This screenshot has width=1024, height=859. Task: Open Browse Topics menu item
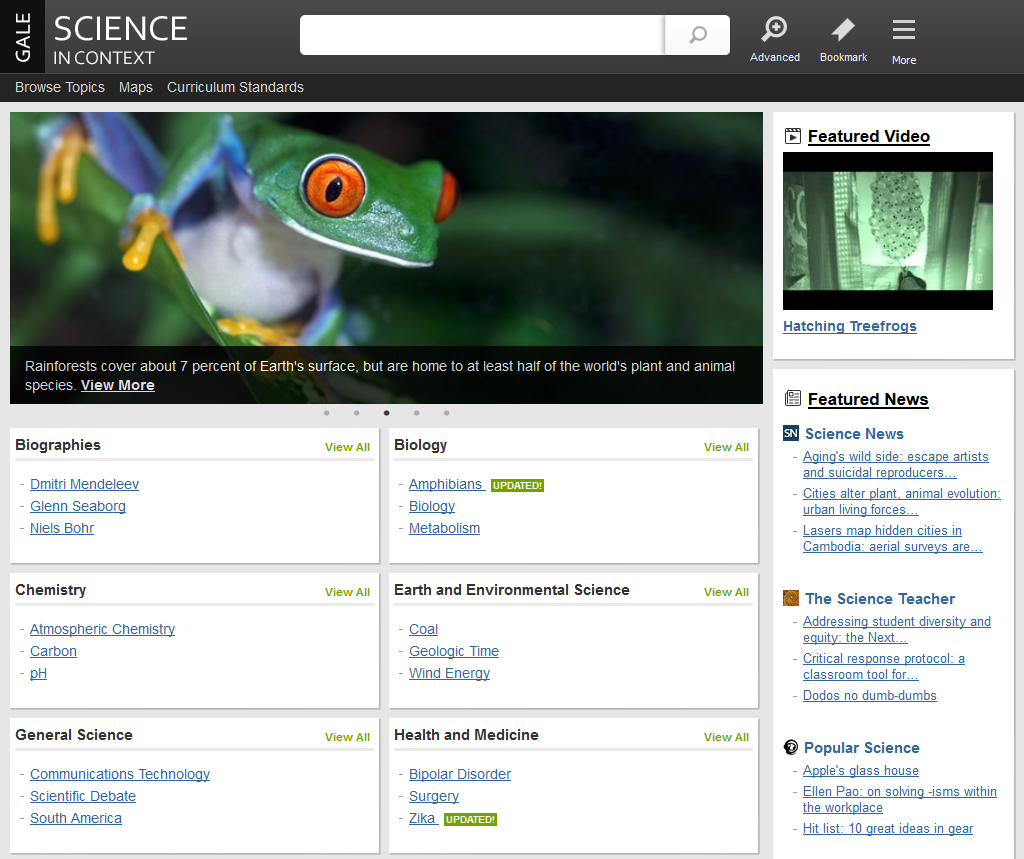click(x=60, y=87)
